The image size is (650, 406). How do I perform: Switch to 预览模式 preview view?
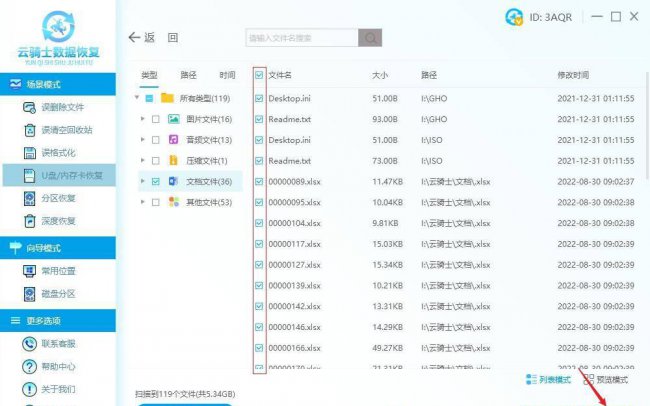coord(606,379)
